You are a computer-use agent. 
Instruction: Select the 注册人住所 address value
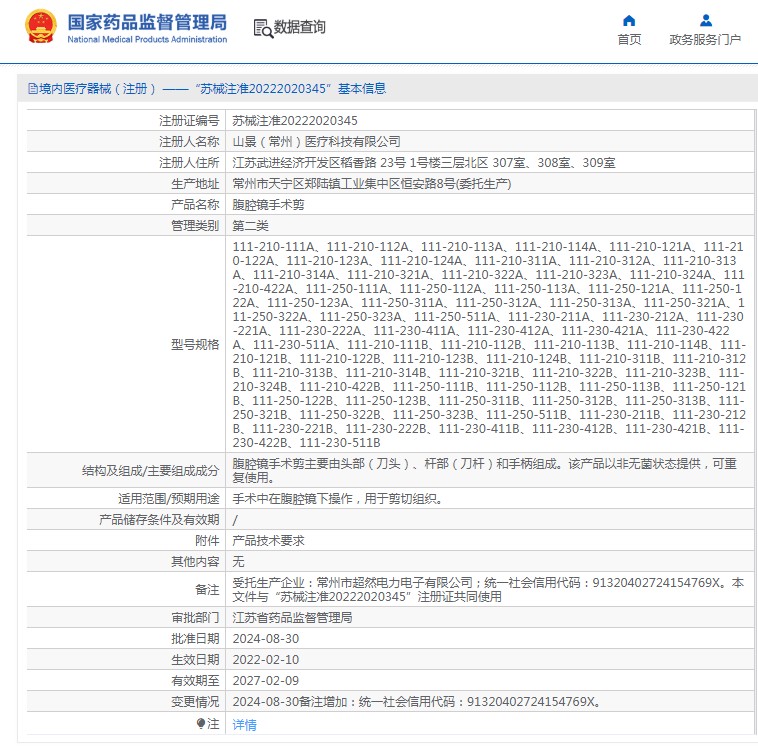424,162
